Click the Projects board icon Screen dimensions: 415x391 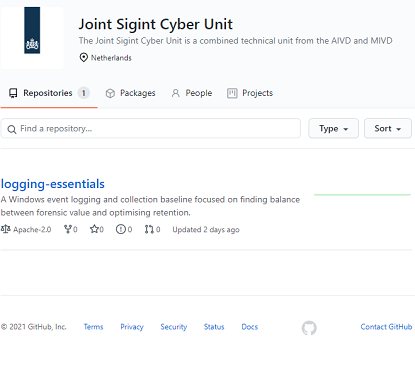tap(232, 93)
